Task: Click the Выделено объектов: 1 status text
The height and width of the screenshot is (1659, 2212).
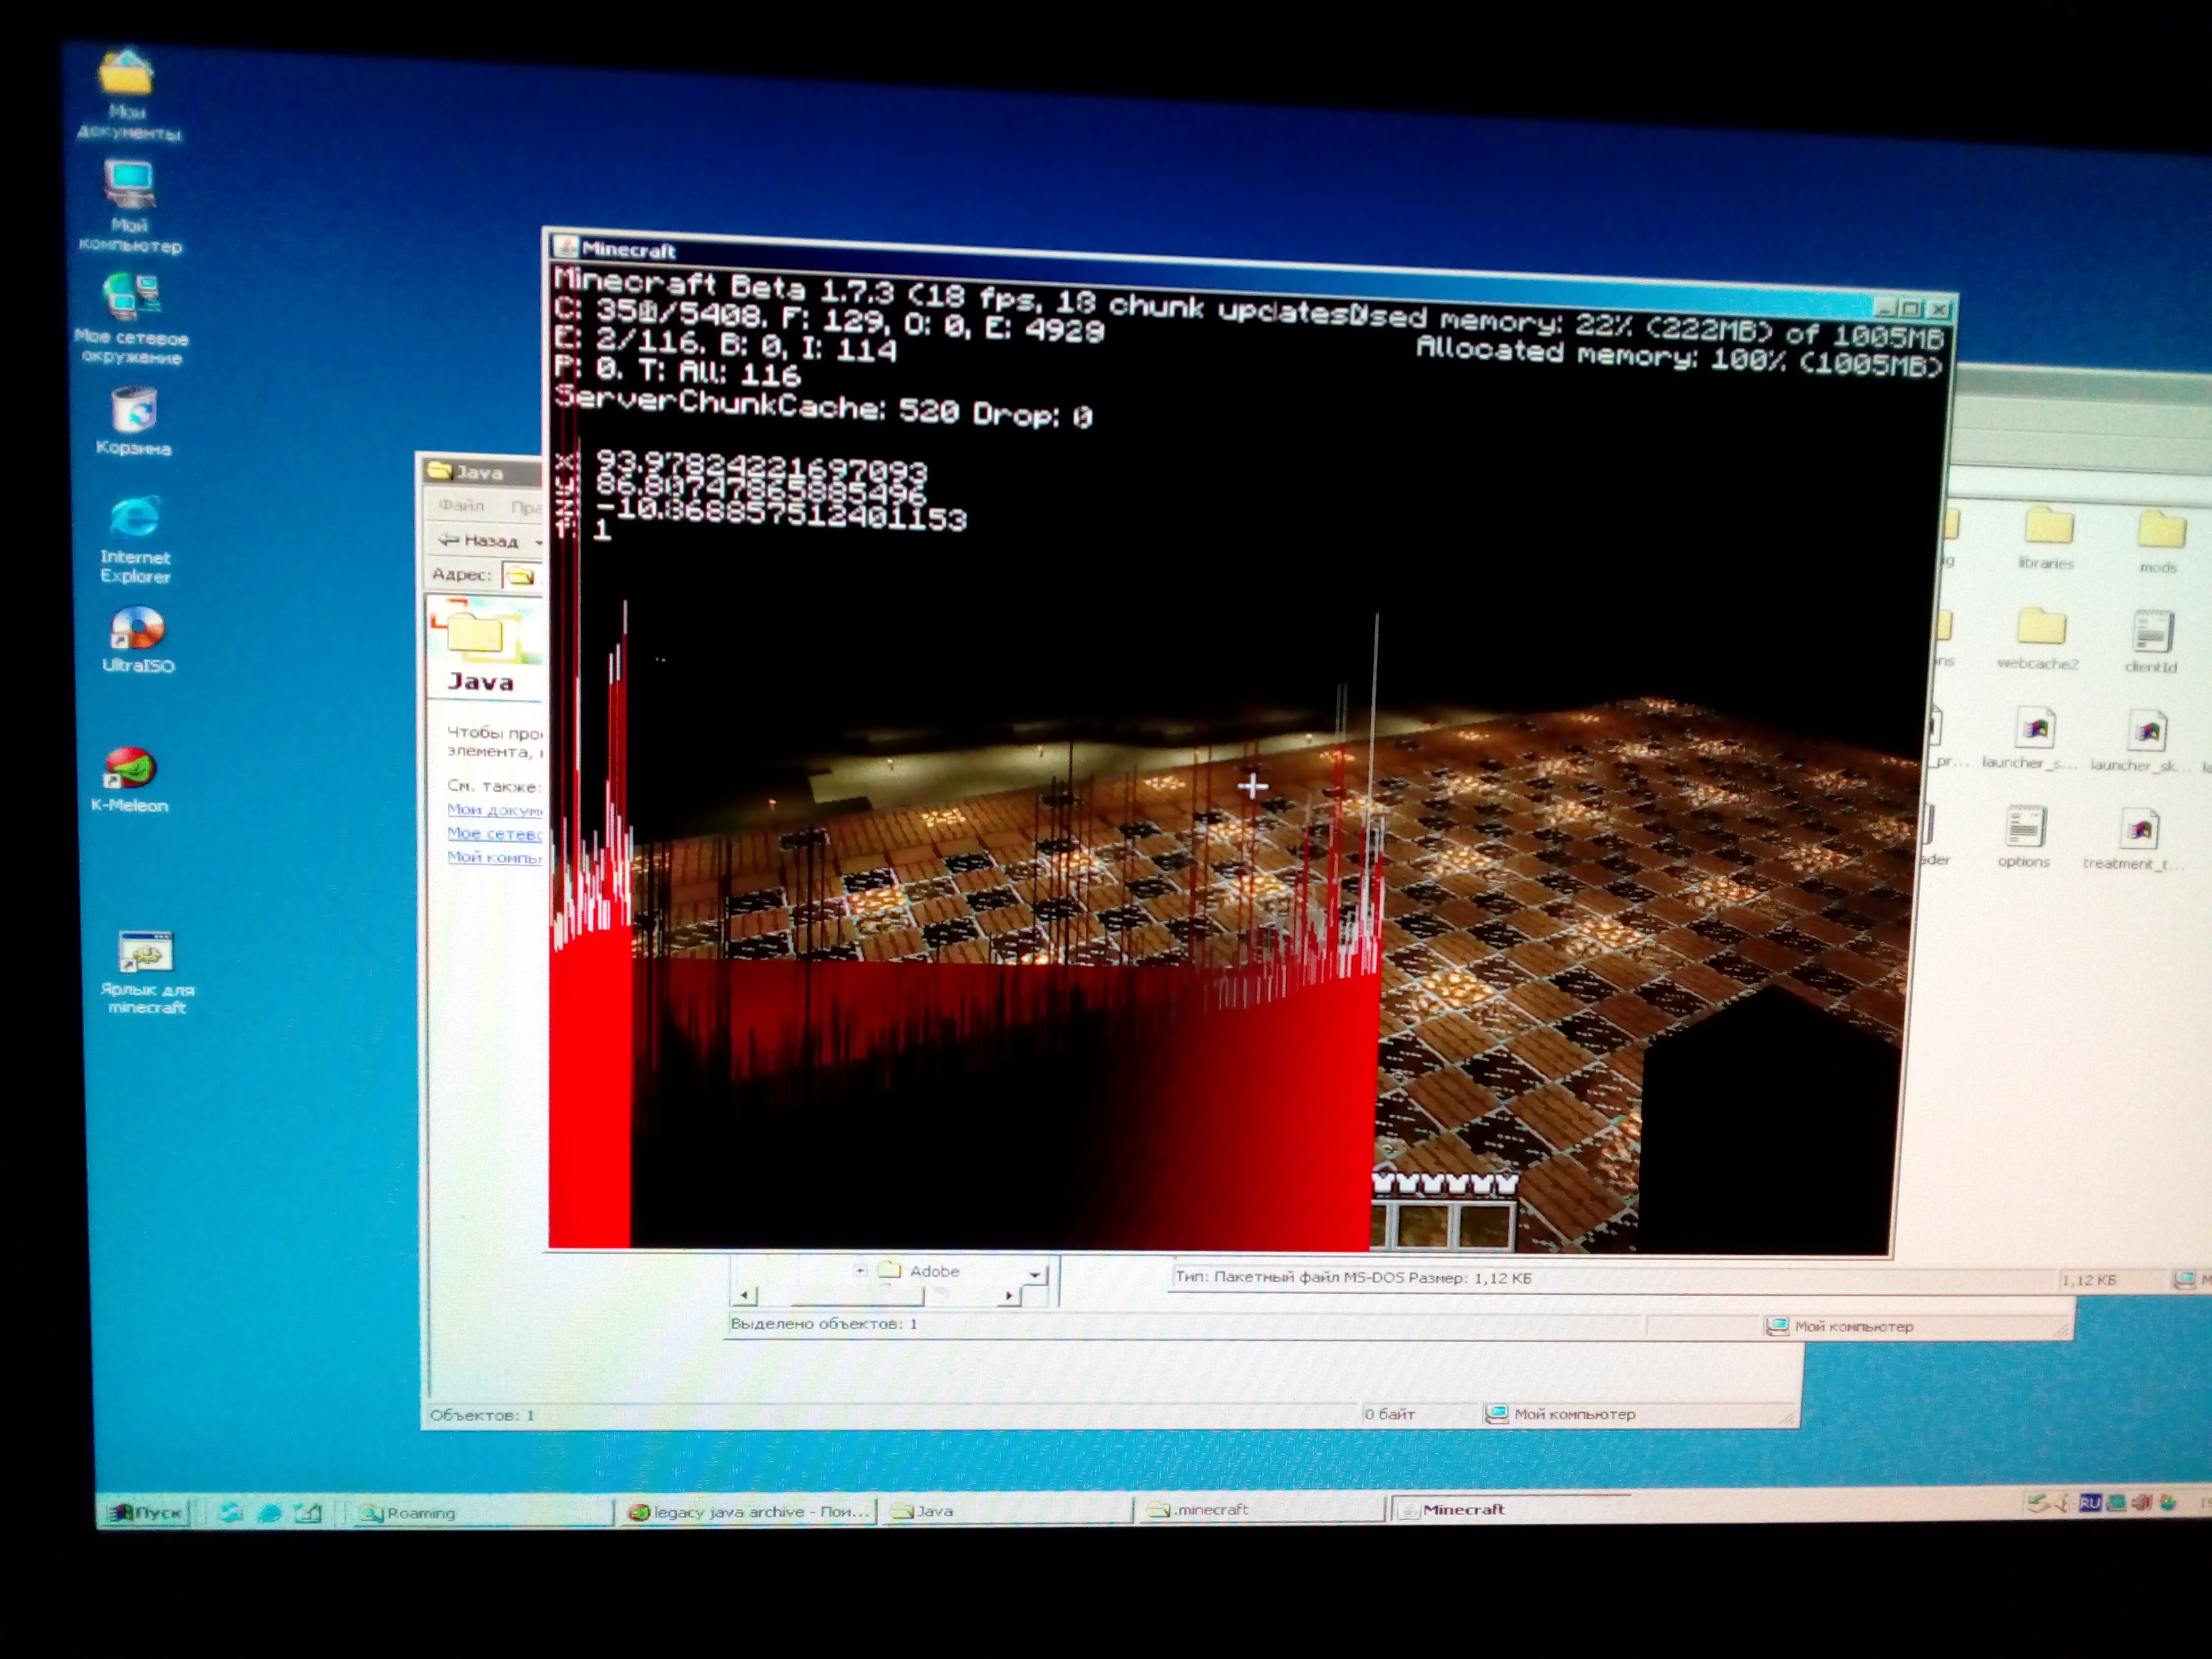Action: (x=823, y=1323)
